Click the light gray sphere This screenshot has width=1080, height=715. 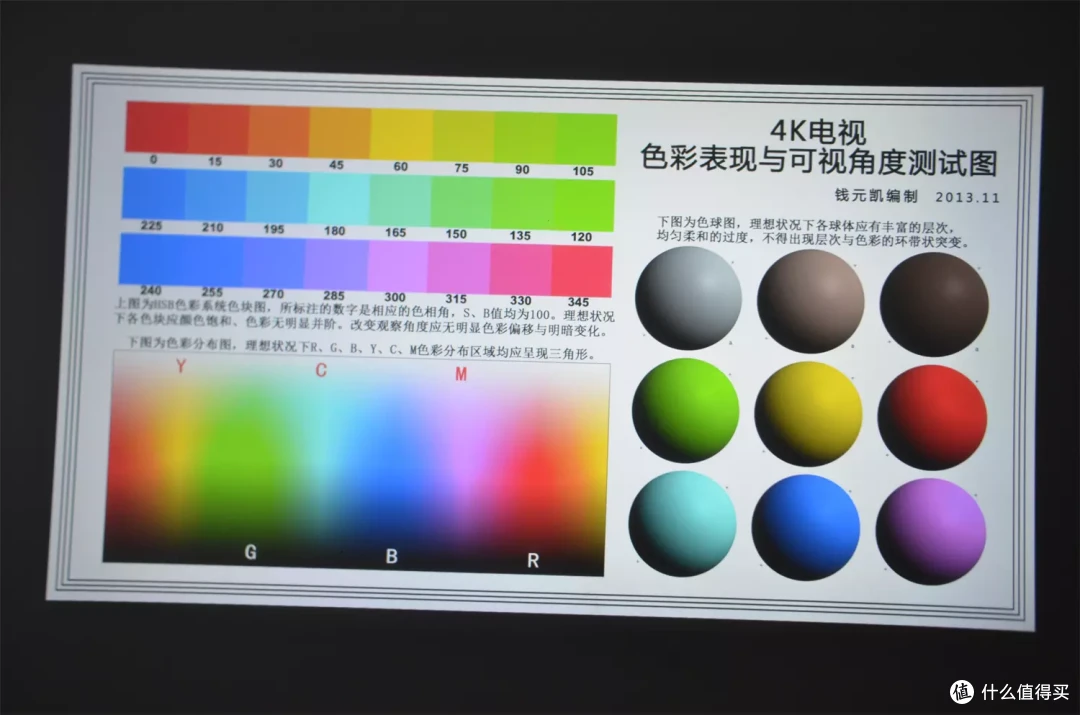coord(688,299)
